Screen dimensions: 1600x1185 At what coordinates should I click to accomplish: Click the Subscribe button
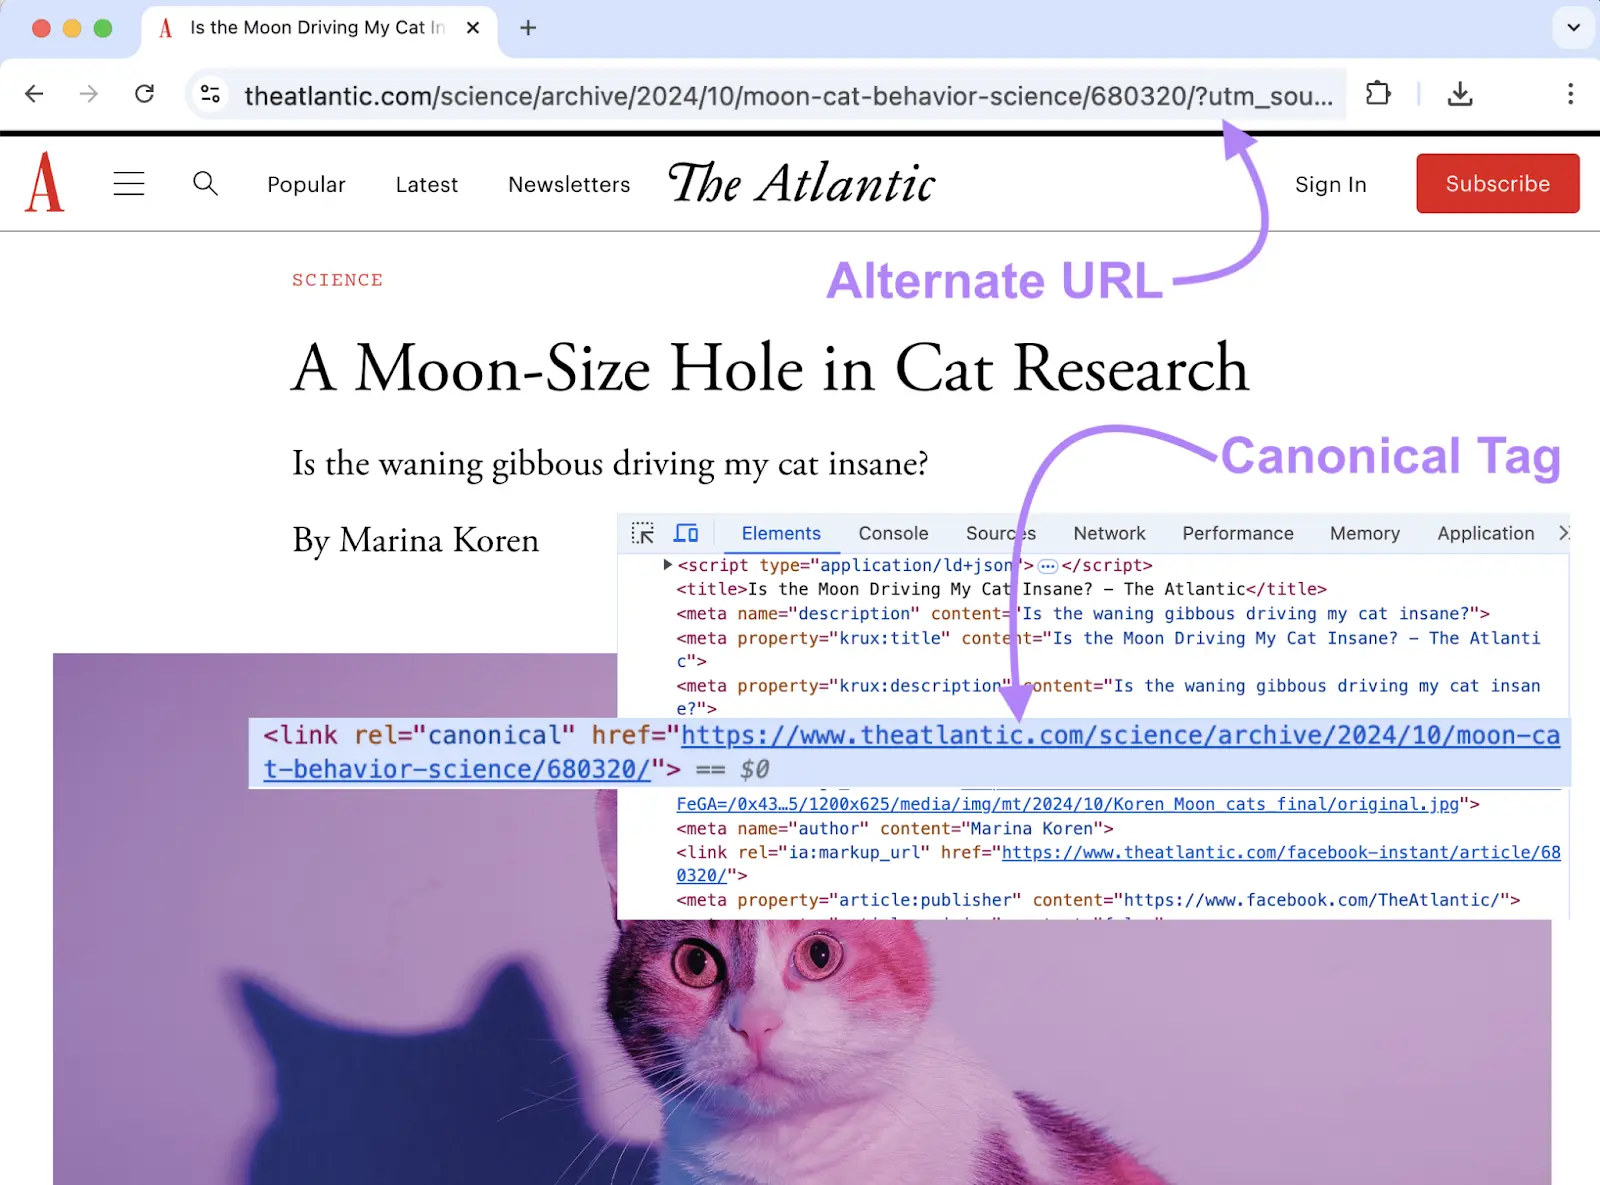(1497, 183)
